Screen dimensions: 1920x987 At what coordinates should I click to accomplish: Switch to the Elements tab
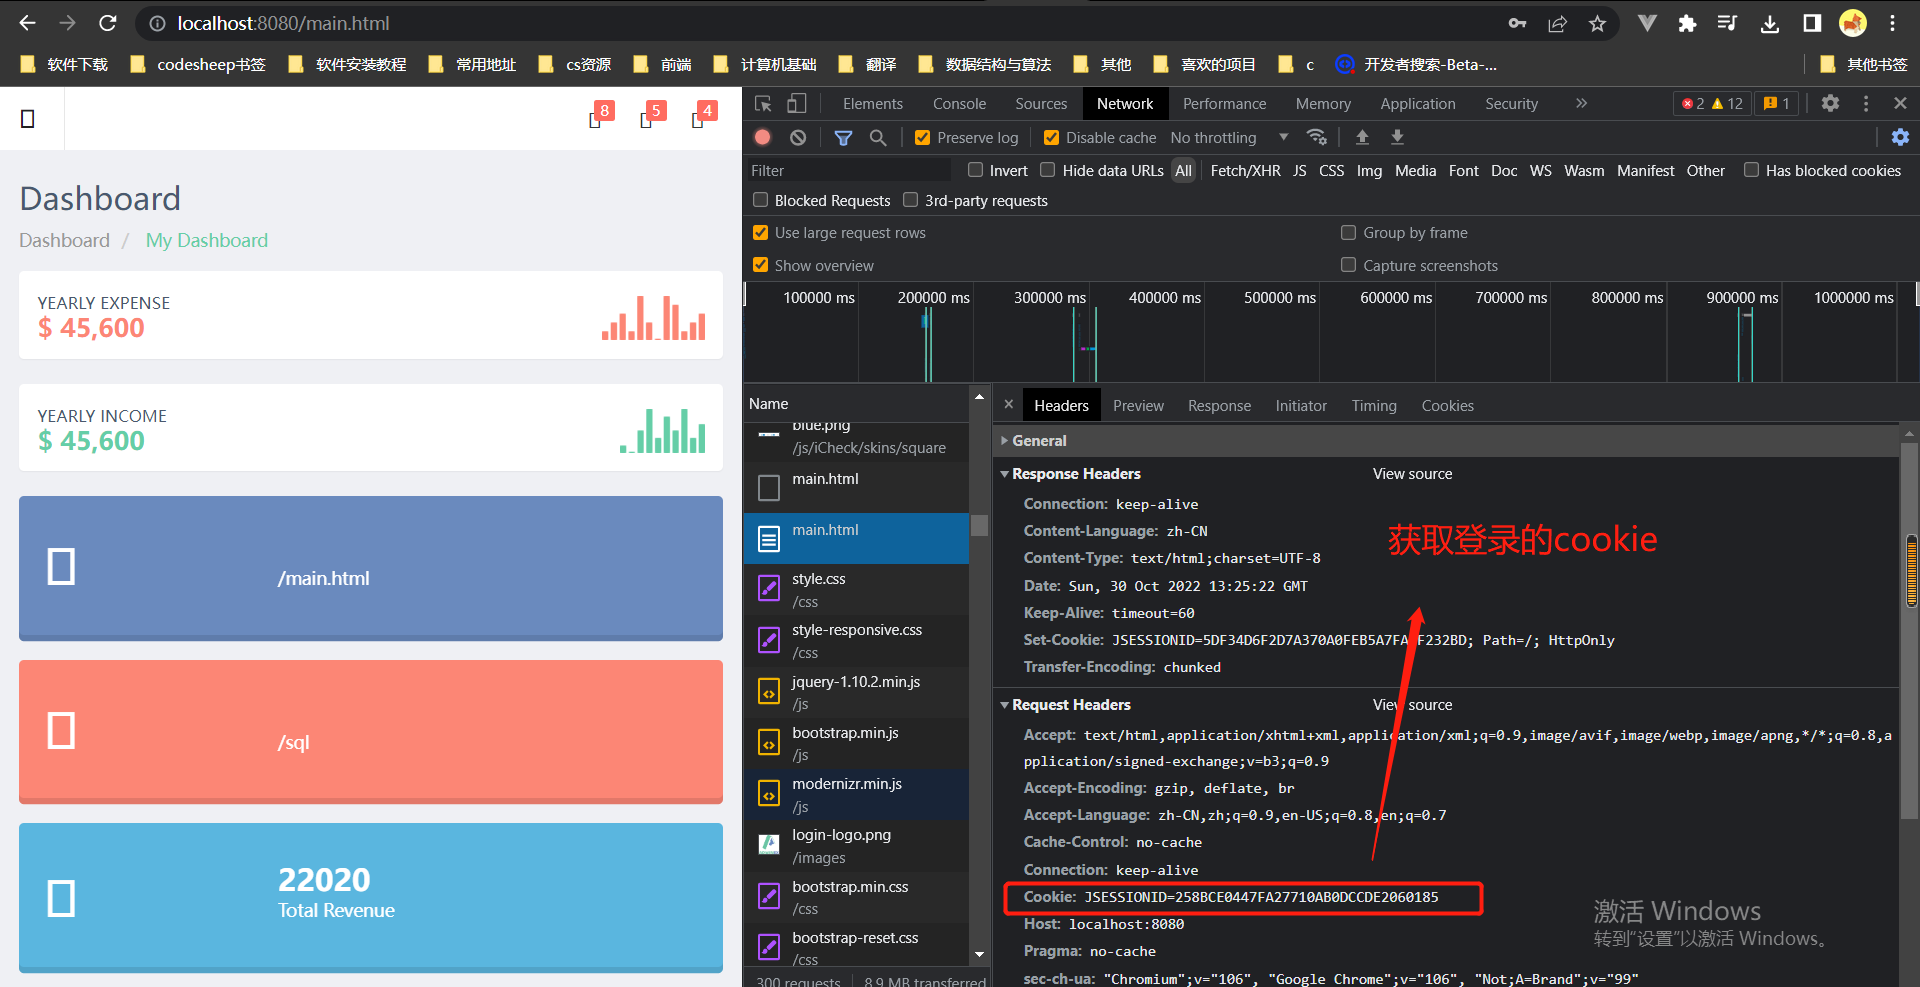point(872,103)
